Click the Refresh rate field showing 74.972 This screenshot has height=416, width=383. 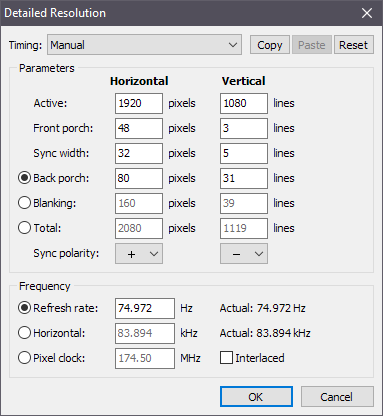[145, 308]
